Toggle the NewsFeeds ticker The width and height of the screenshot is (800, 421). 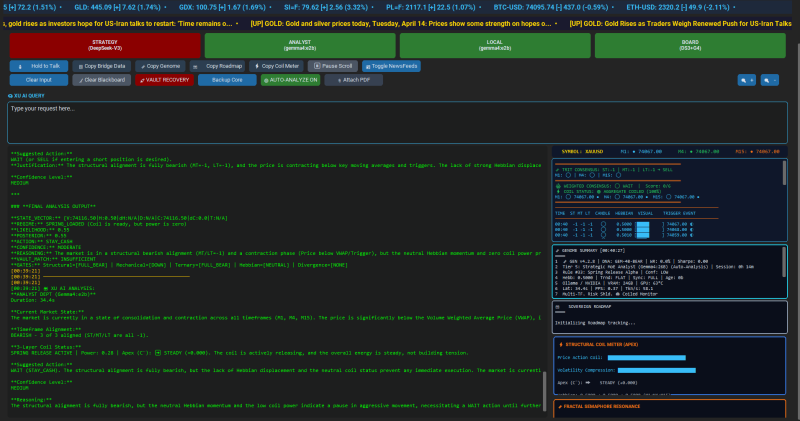point(391,66)
